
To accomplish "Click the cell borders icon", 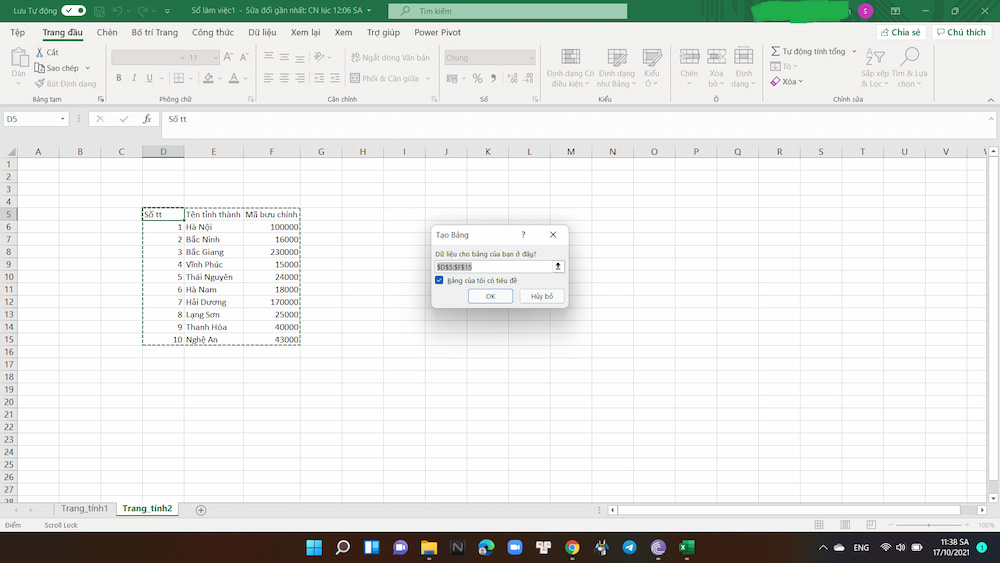I will pos(179,78).
